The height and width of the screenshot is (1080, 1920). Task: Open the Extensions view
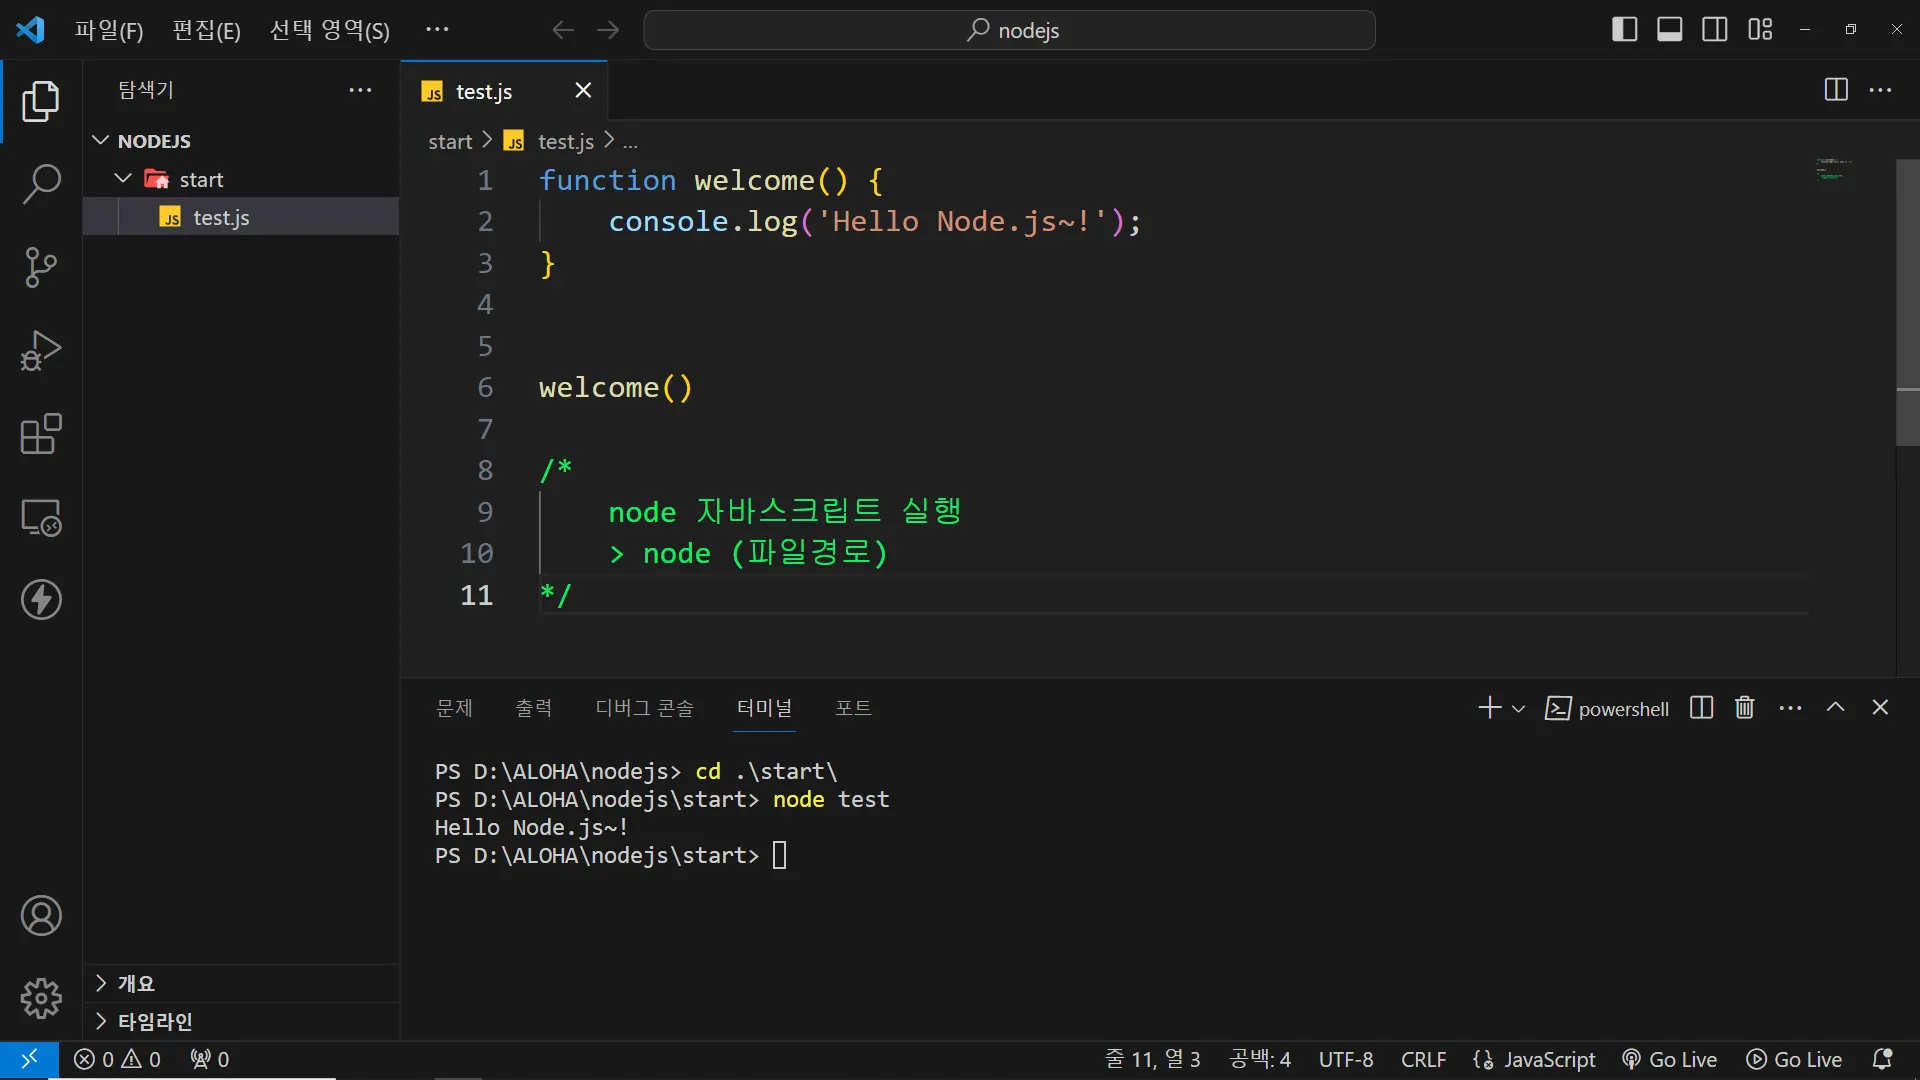coord(41,434)
